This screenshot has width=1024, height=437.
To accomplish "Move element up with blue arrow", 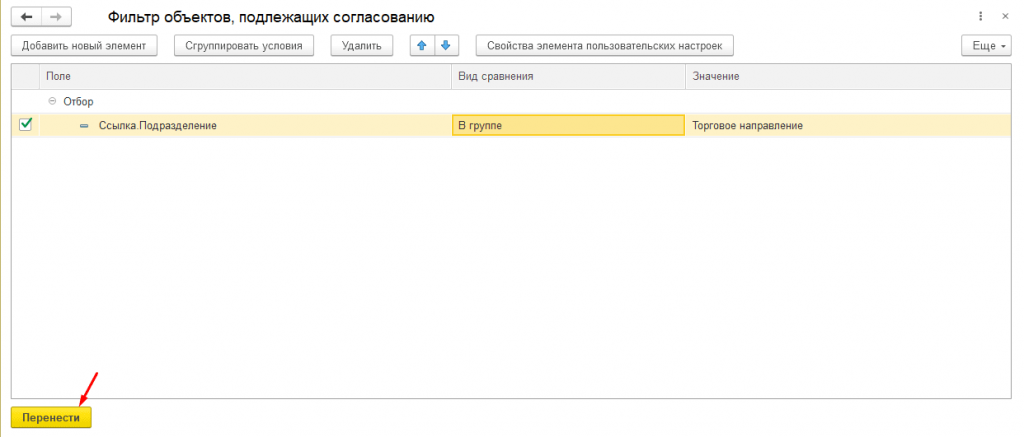I will tap(422, 46).
